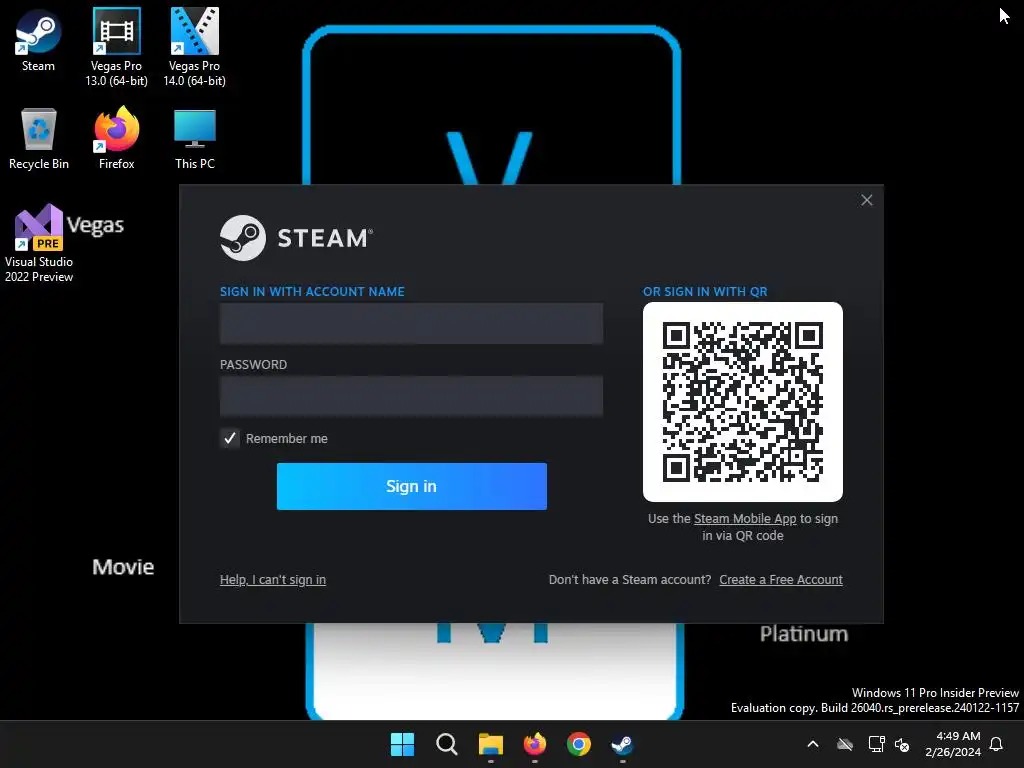Screen dimensions: 1024x768
Task: Open the Steam Mobile App link
Action: point(745,519)
